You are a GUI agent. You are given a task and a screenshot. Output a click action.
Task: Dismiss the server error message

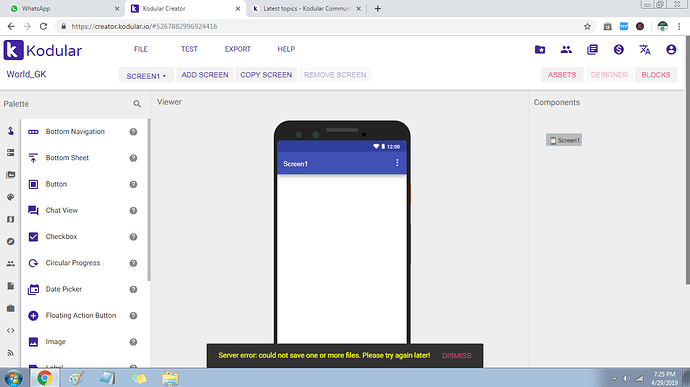point(456,356)
